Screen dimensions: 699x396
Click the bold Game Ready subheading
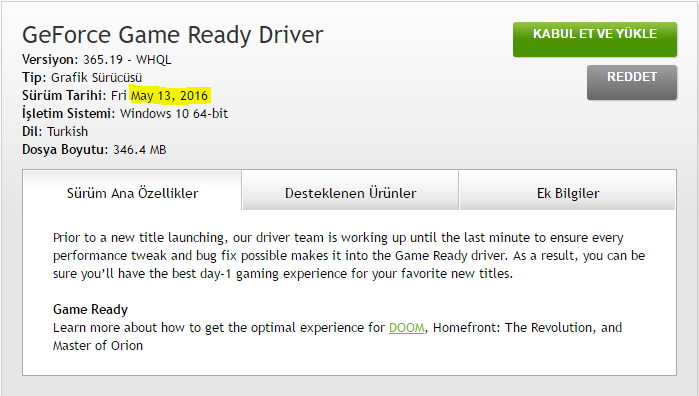(90, 309)
